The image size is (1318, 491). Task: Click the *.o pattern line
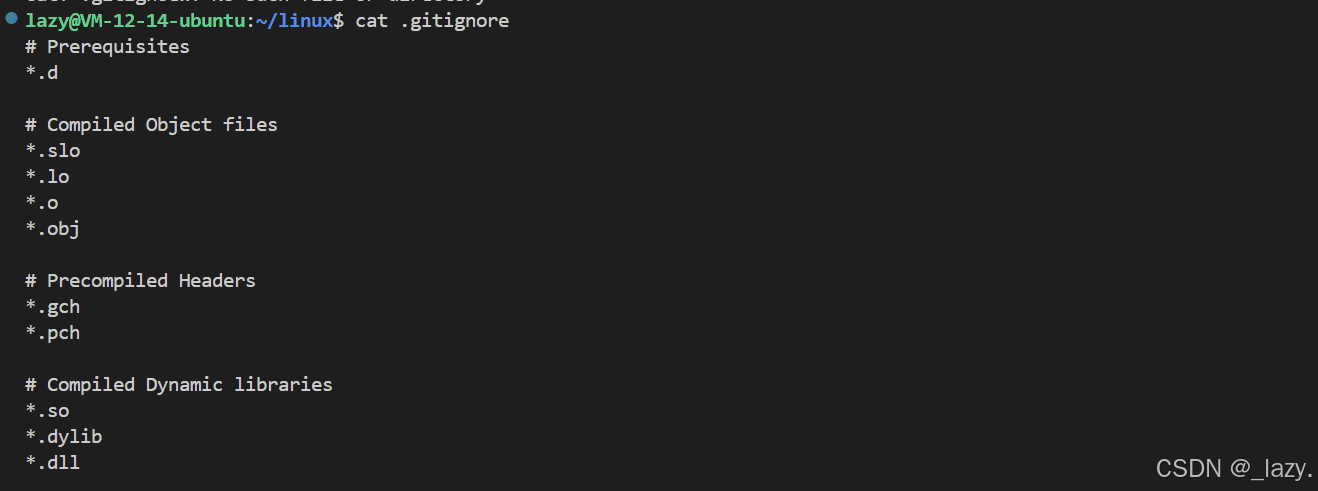42,203
